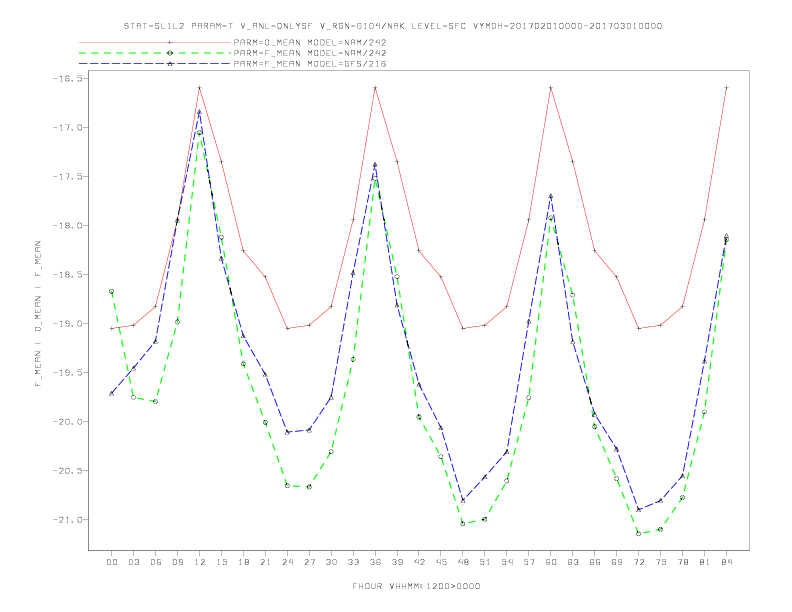Click forecast hour 60 on the x-axis
792x612 pixels.
551,562
